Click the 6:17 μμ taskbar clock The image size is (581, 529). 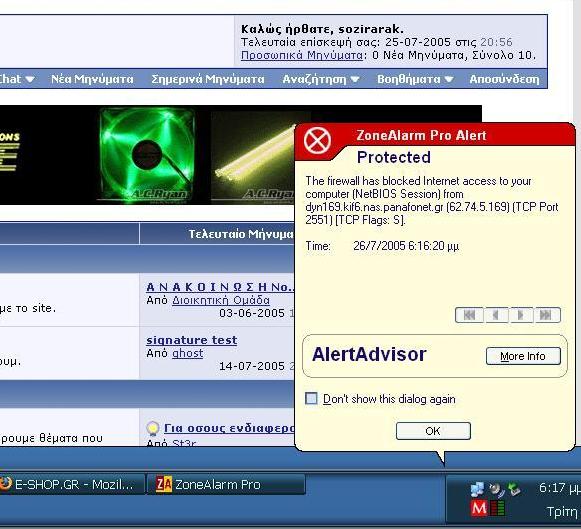tap(560, 488)
